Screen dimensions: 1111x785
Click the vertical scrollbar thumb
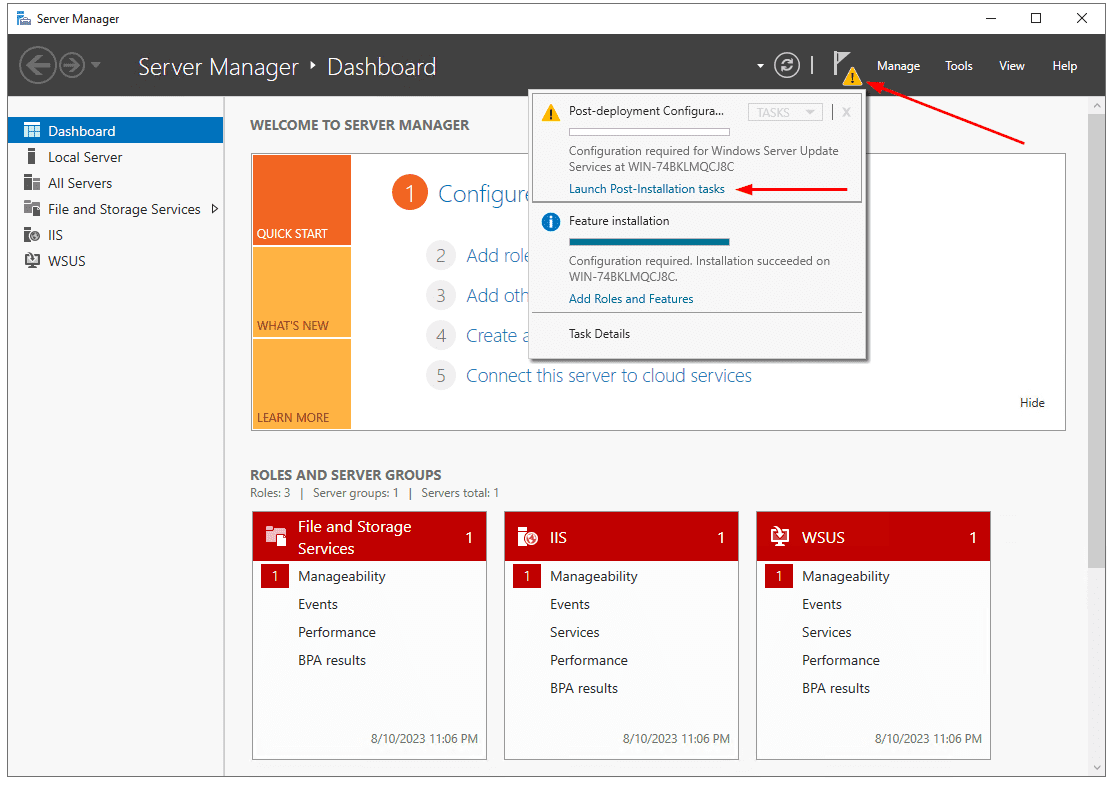(1097, 341)
